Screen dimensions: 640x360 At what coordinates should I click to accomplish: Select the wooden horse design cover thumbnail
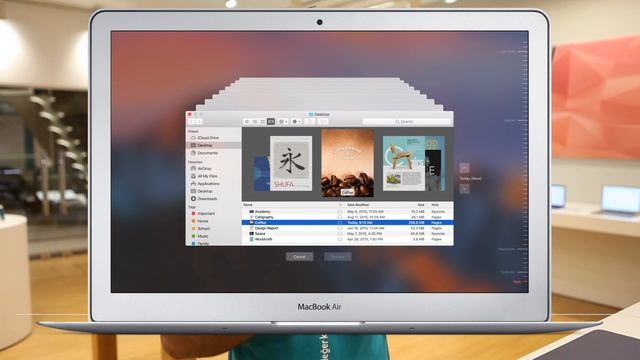point(404,163)
